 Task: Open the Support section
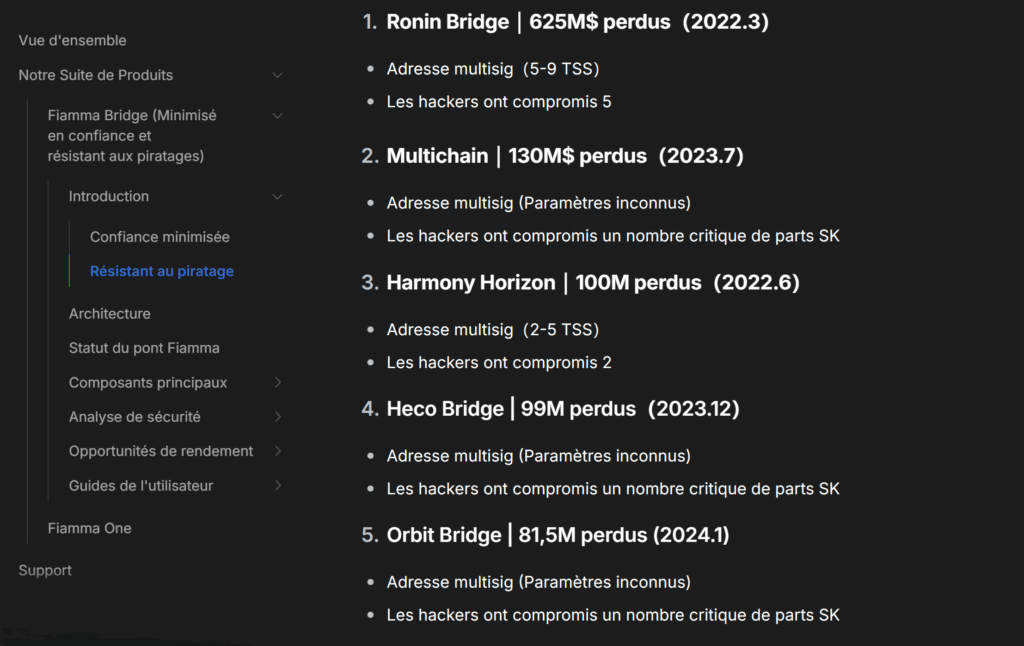click(x=45, y=570)
